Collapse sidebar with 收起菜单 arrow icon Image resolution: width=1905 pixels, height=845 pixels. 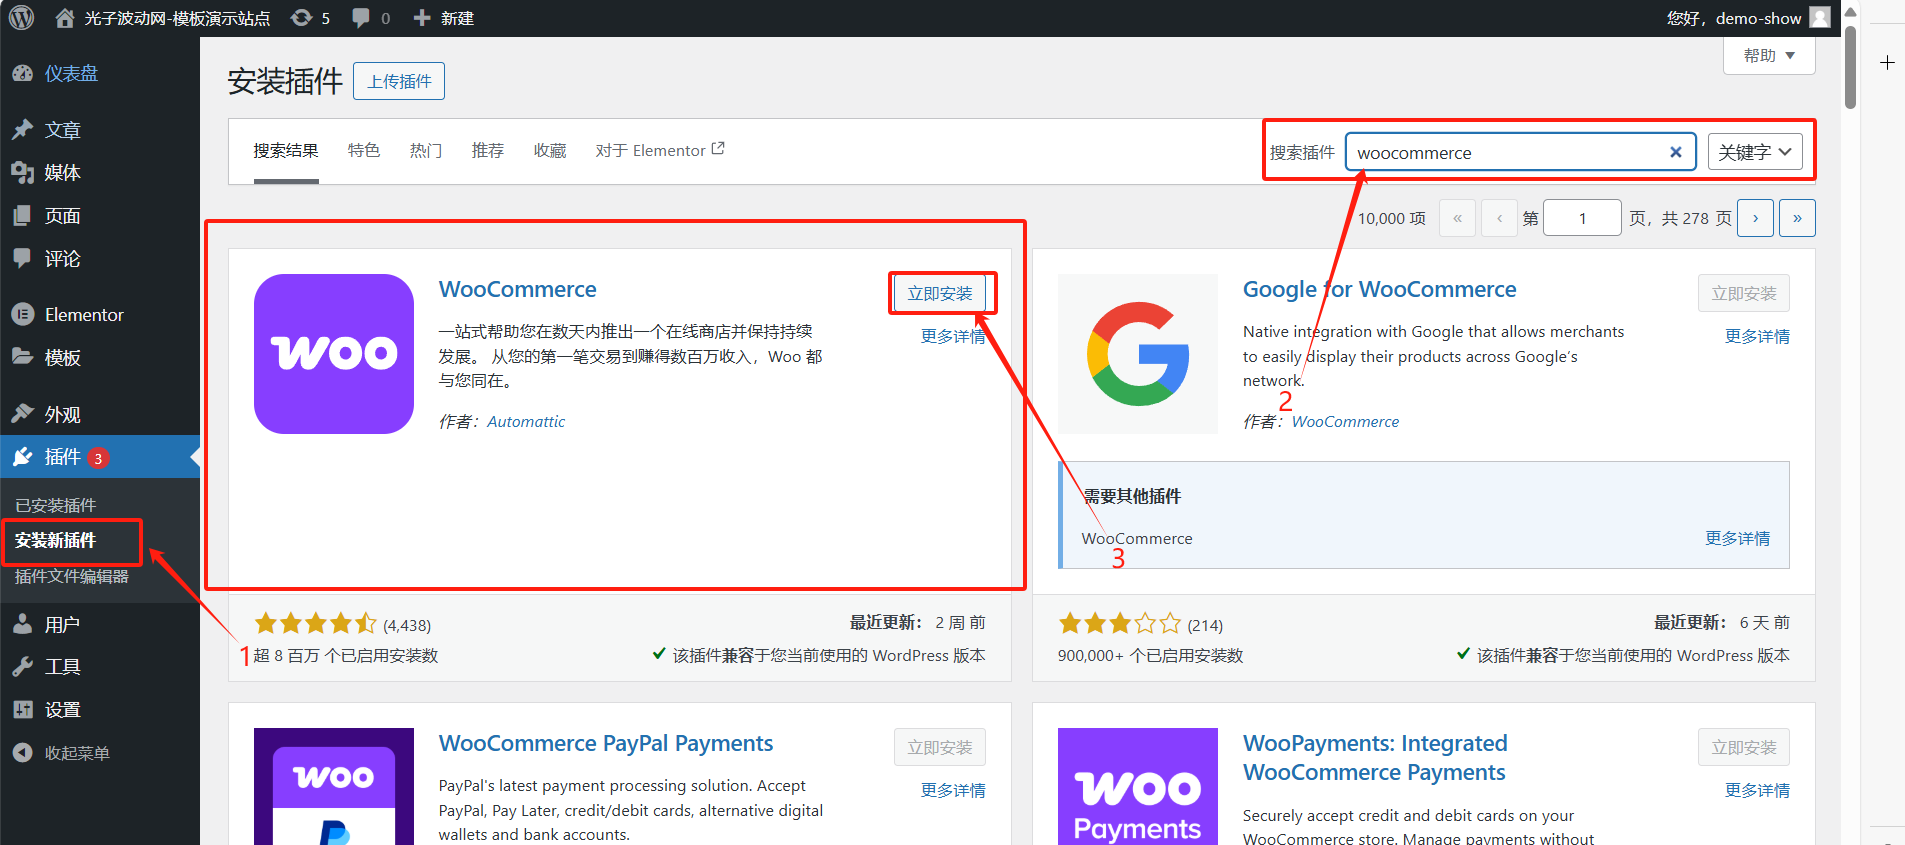click(23, 753)
